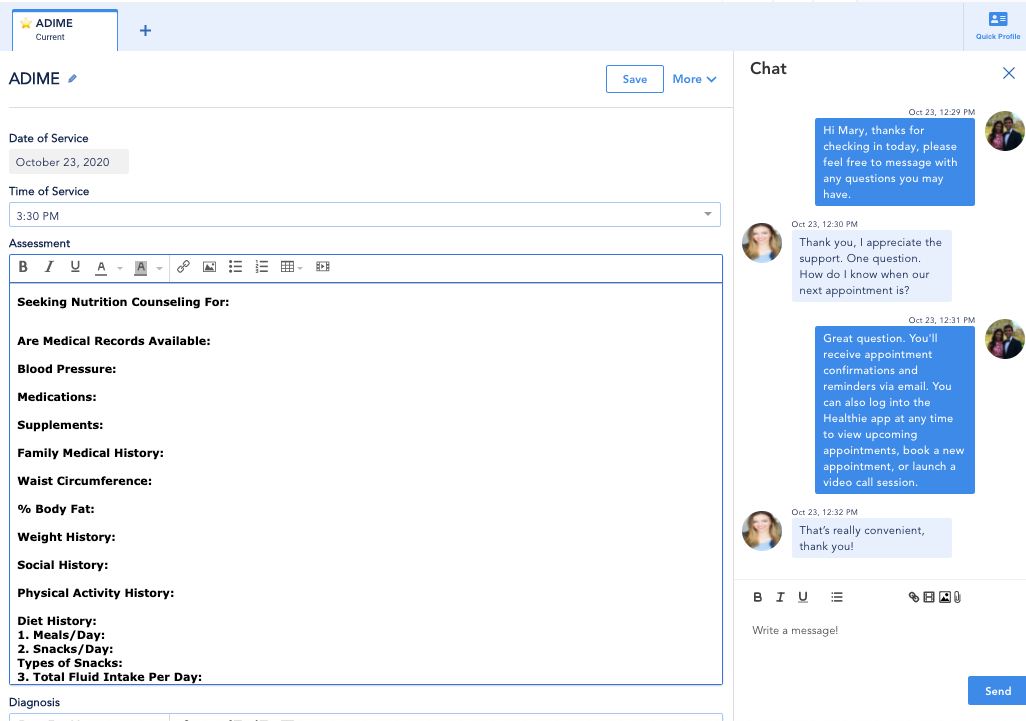The height and width of the screenshot is (721, 1026).
Task: Toggle bold in chat message toolbar
Action: (758, 597)
